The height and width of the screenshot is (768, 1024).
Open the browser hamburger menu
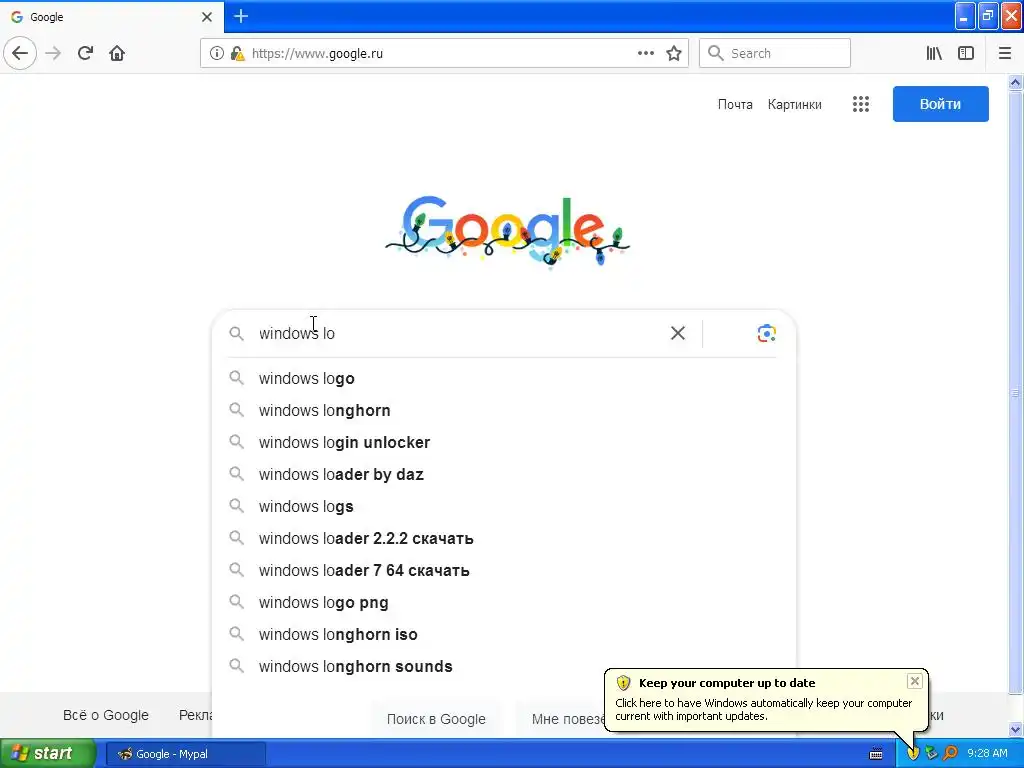point(1005,53)
